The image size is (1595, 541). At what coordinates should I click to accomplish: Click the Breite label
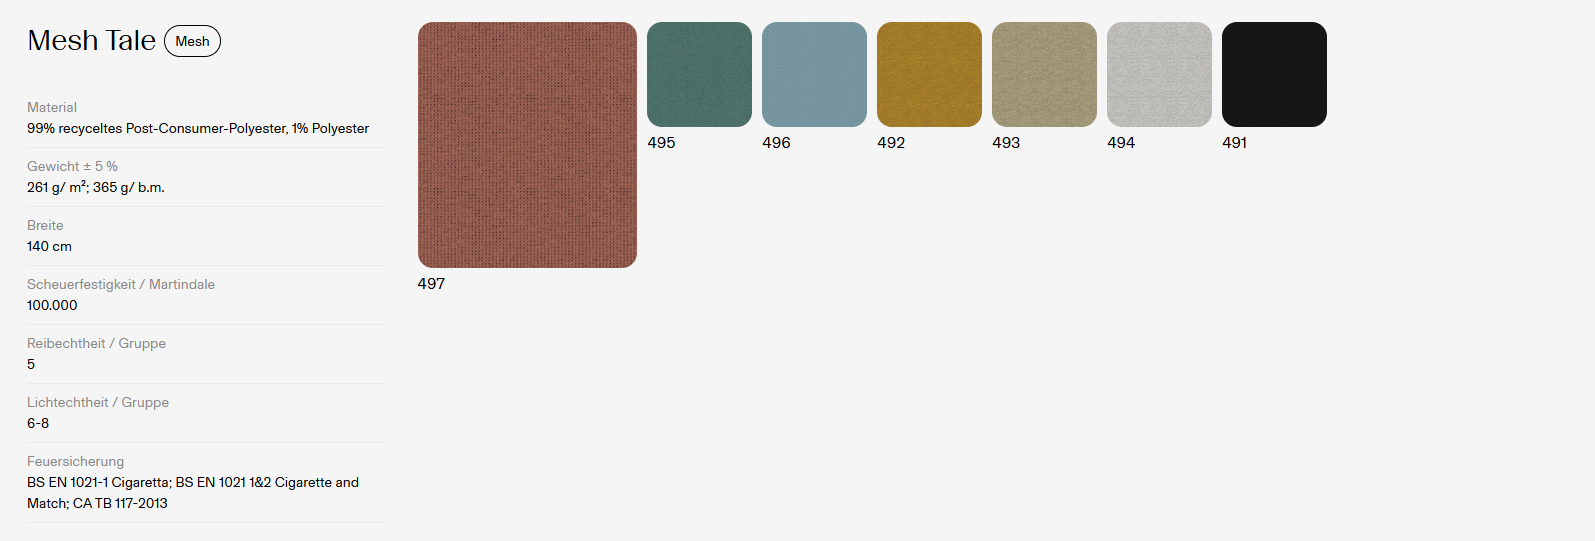pos(45,225)
